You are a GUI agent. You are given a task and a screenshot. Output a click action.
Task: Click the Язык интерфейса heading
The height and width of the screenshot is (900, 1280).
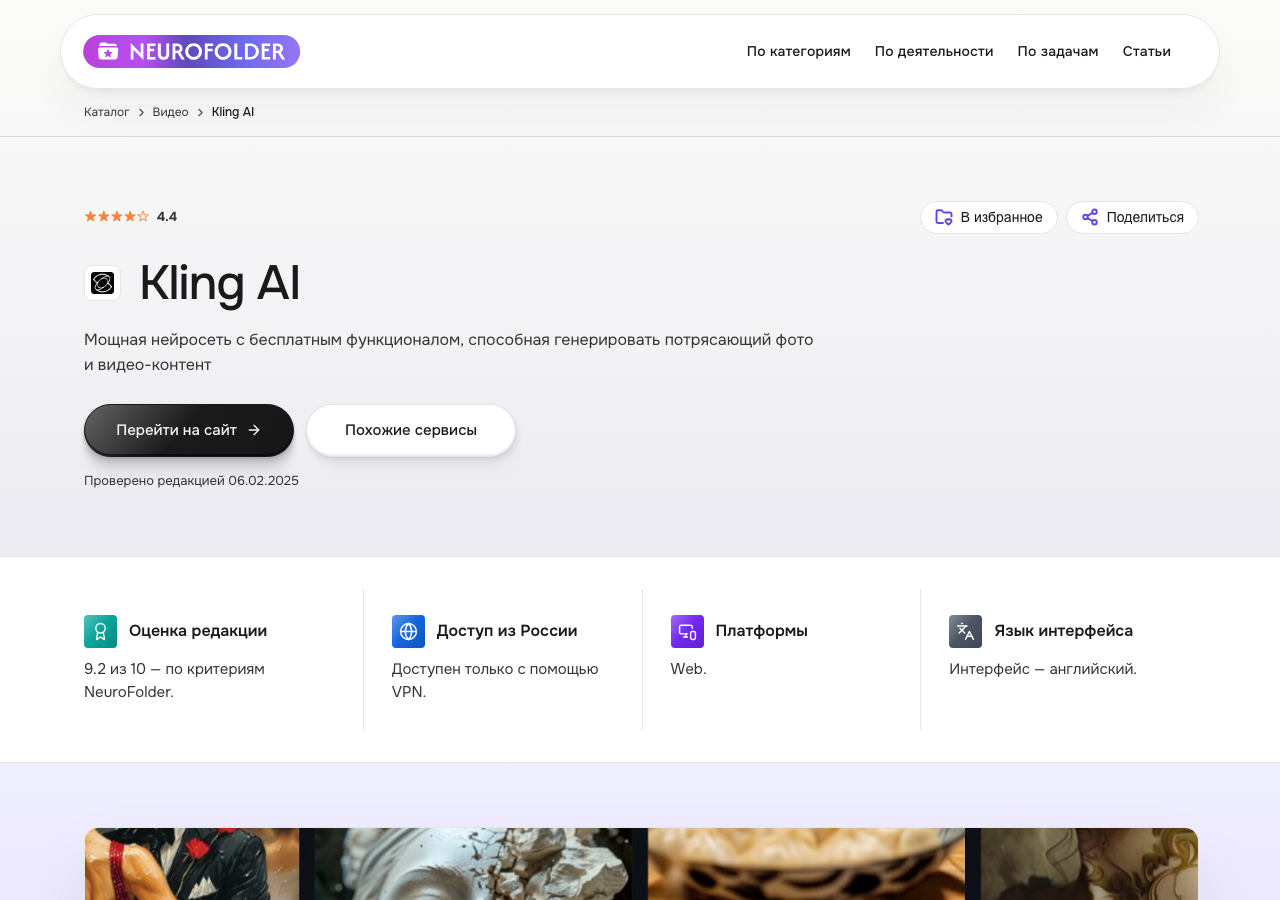(x=1063, y=631)
